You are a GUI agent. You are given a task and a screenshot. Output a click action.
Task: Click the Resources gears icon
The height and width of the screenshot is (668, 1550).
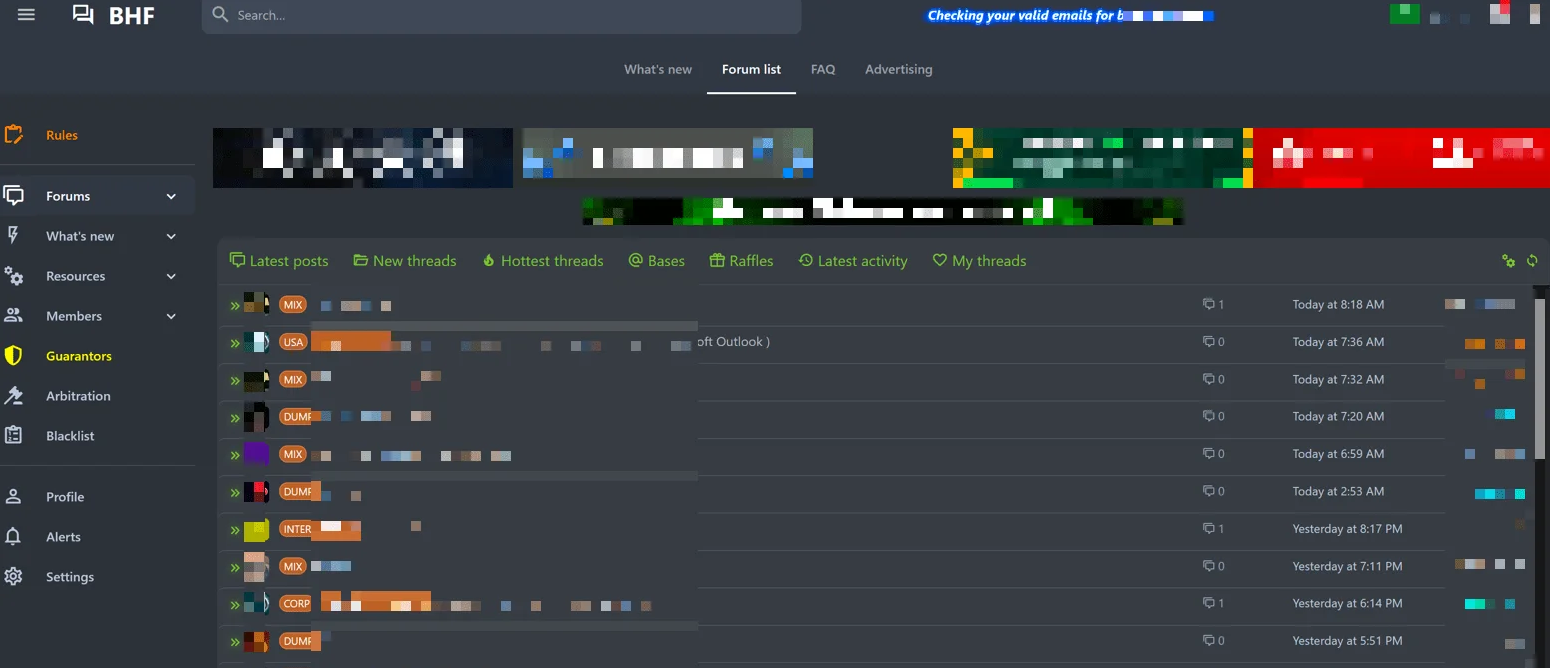tap(13, 276)
